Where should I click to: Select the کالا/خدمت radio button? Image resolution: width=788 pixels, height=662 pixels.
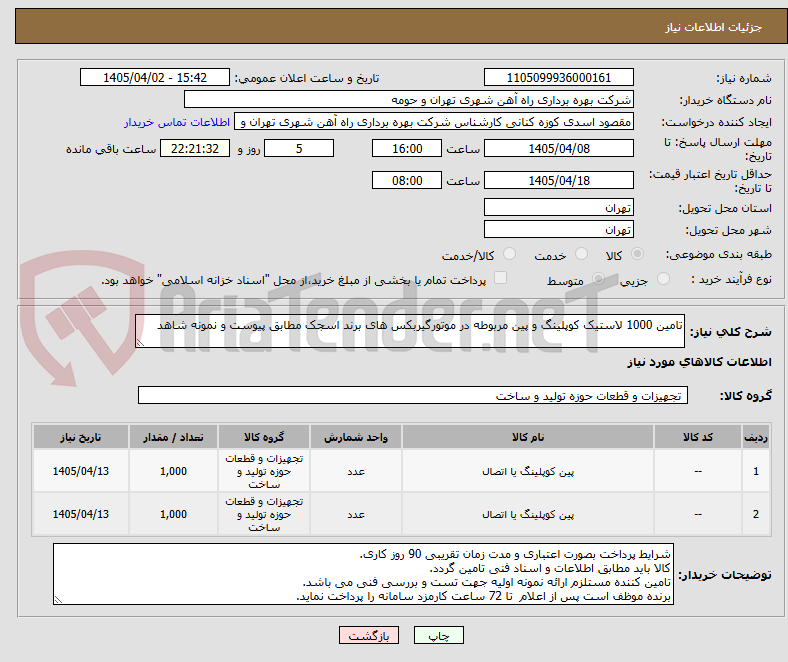510,254
